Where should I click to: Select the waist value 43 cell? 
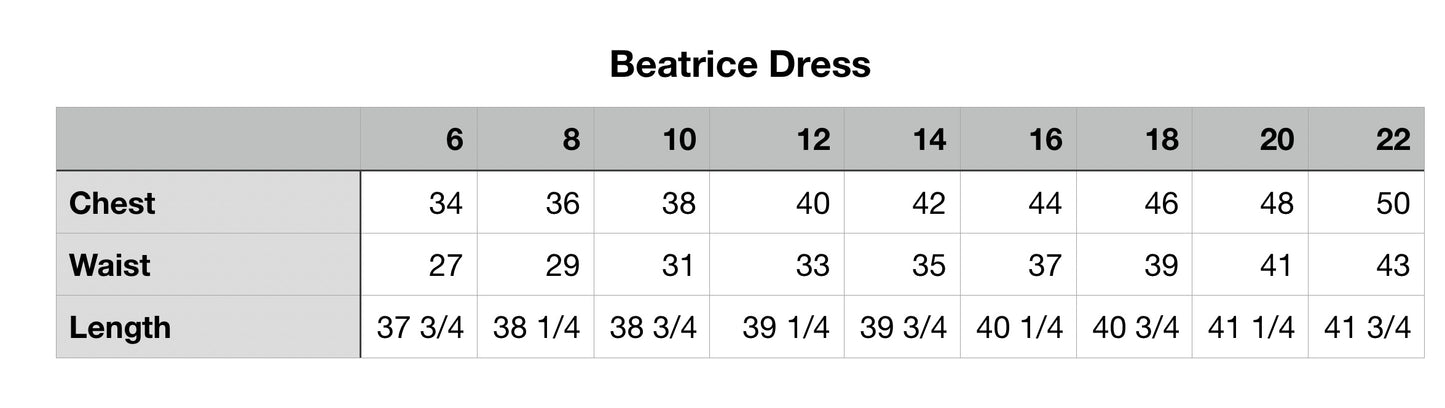point(1392,265)
